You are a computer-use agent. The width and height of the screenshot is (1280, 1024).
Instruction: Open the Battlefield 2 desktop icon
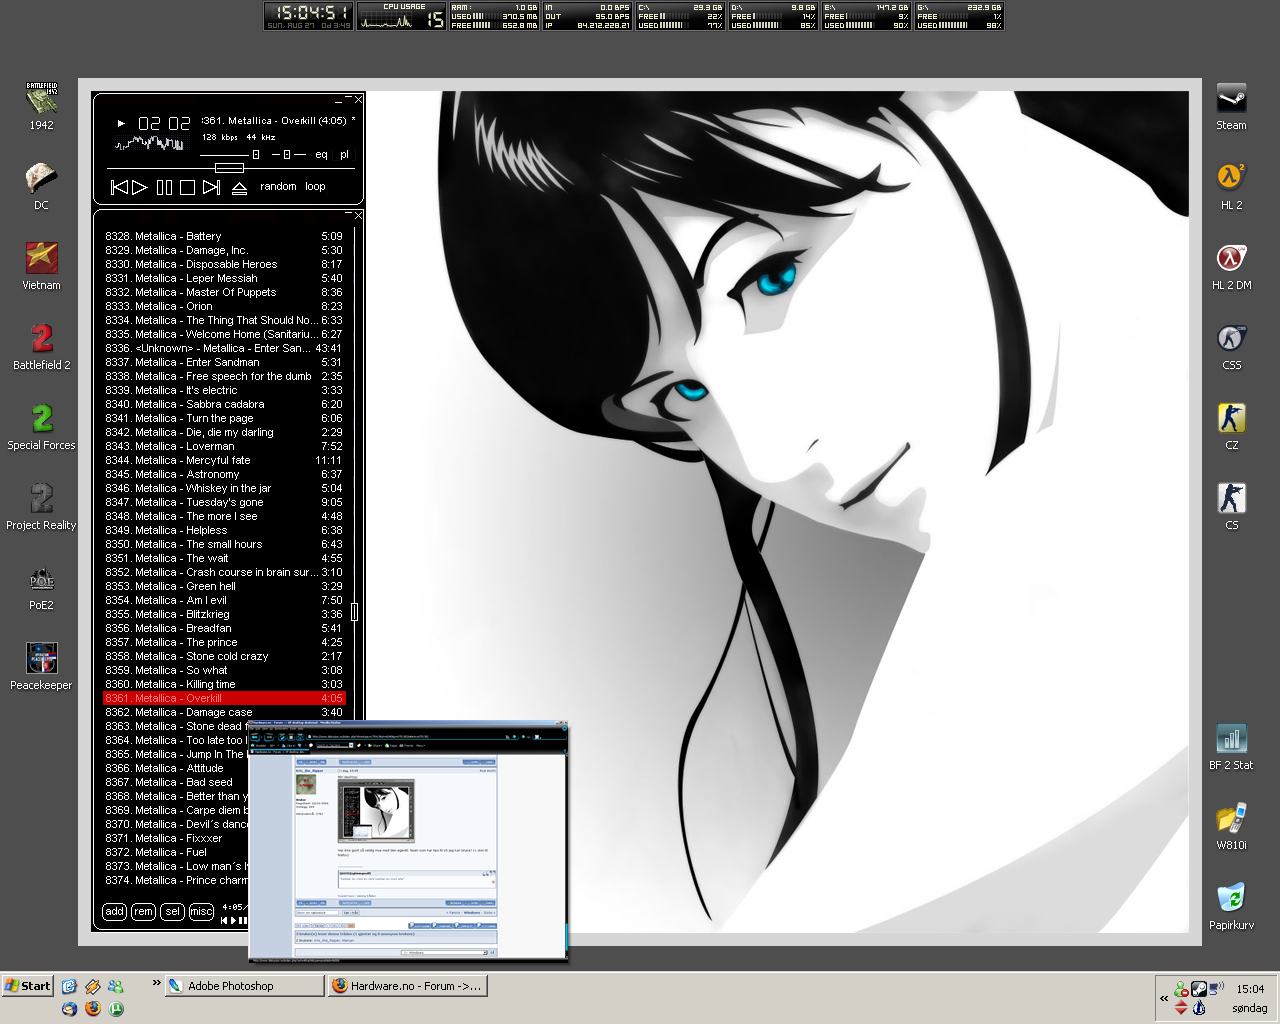41,338
